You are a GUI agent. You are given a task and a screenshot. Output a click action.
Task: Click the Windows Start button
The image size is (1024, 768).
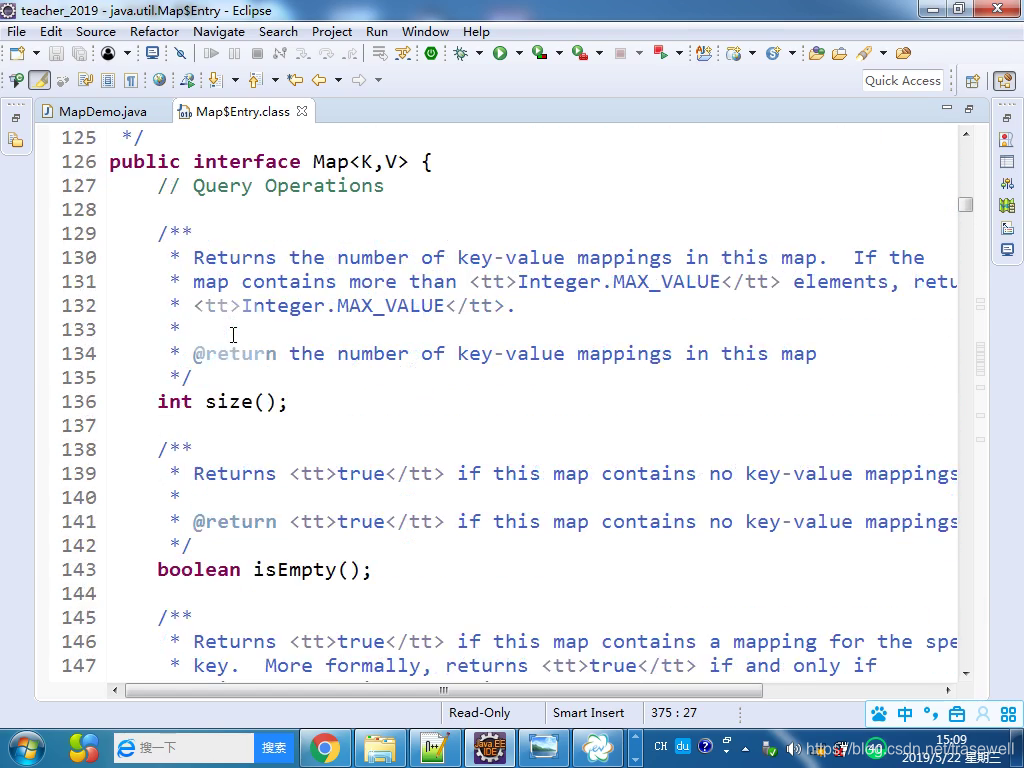tap(27, 748)
